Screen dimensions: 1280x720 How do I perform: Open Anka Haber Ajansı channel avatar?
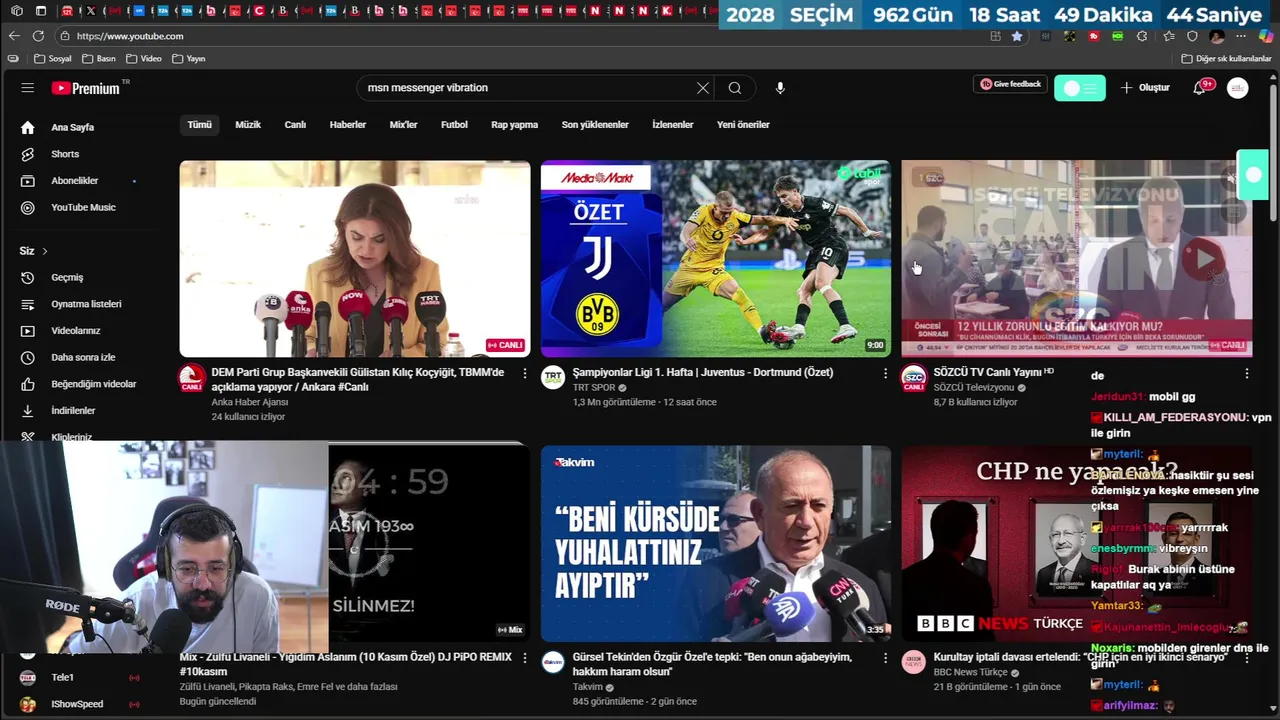tap(192, 378)
